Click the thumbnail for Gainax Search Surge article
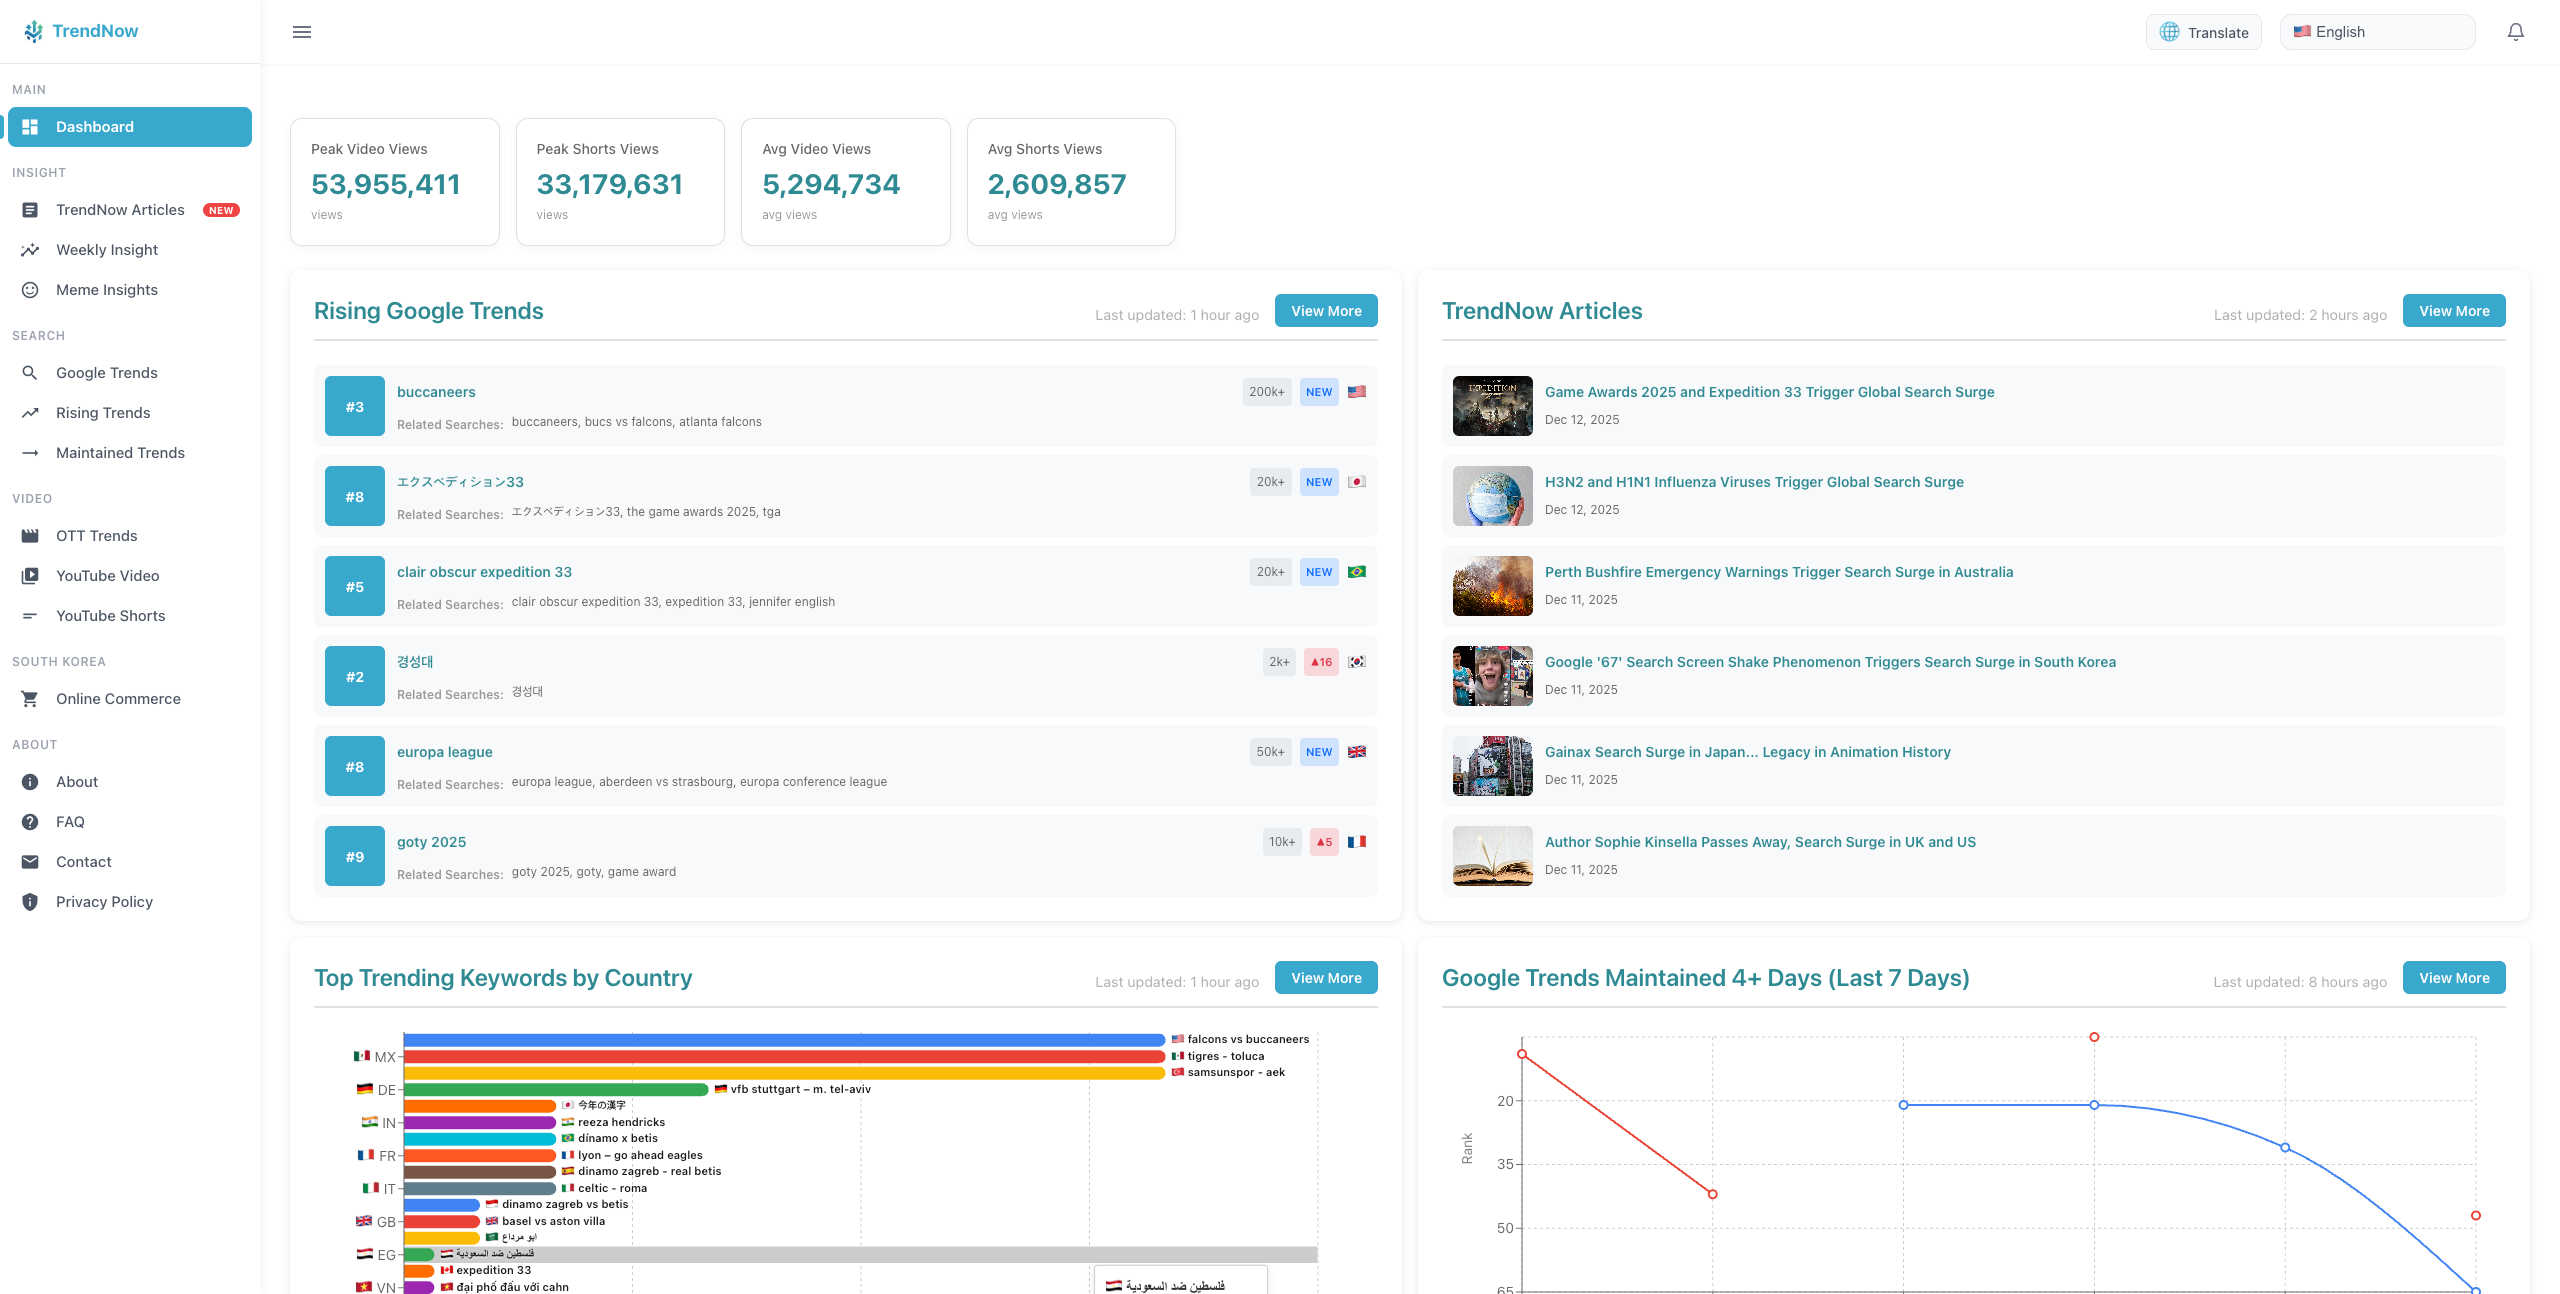Screen dimensions: 2560x1294 coord(1491,765)
